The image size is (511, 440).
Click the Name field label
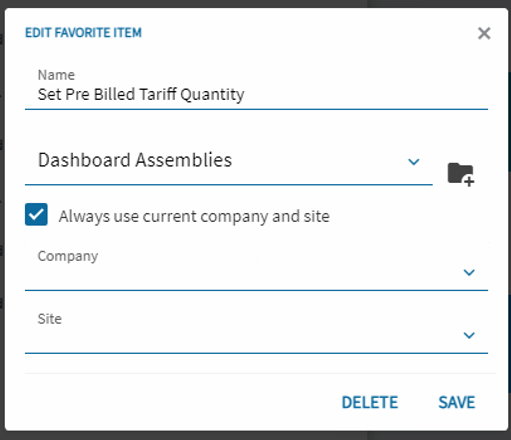(56, 75)
